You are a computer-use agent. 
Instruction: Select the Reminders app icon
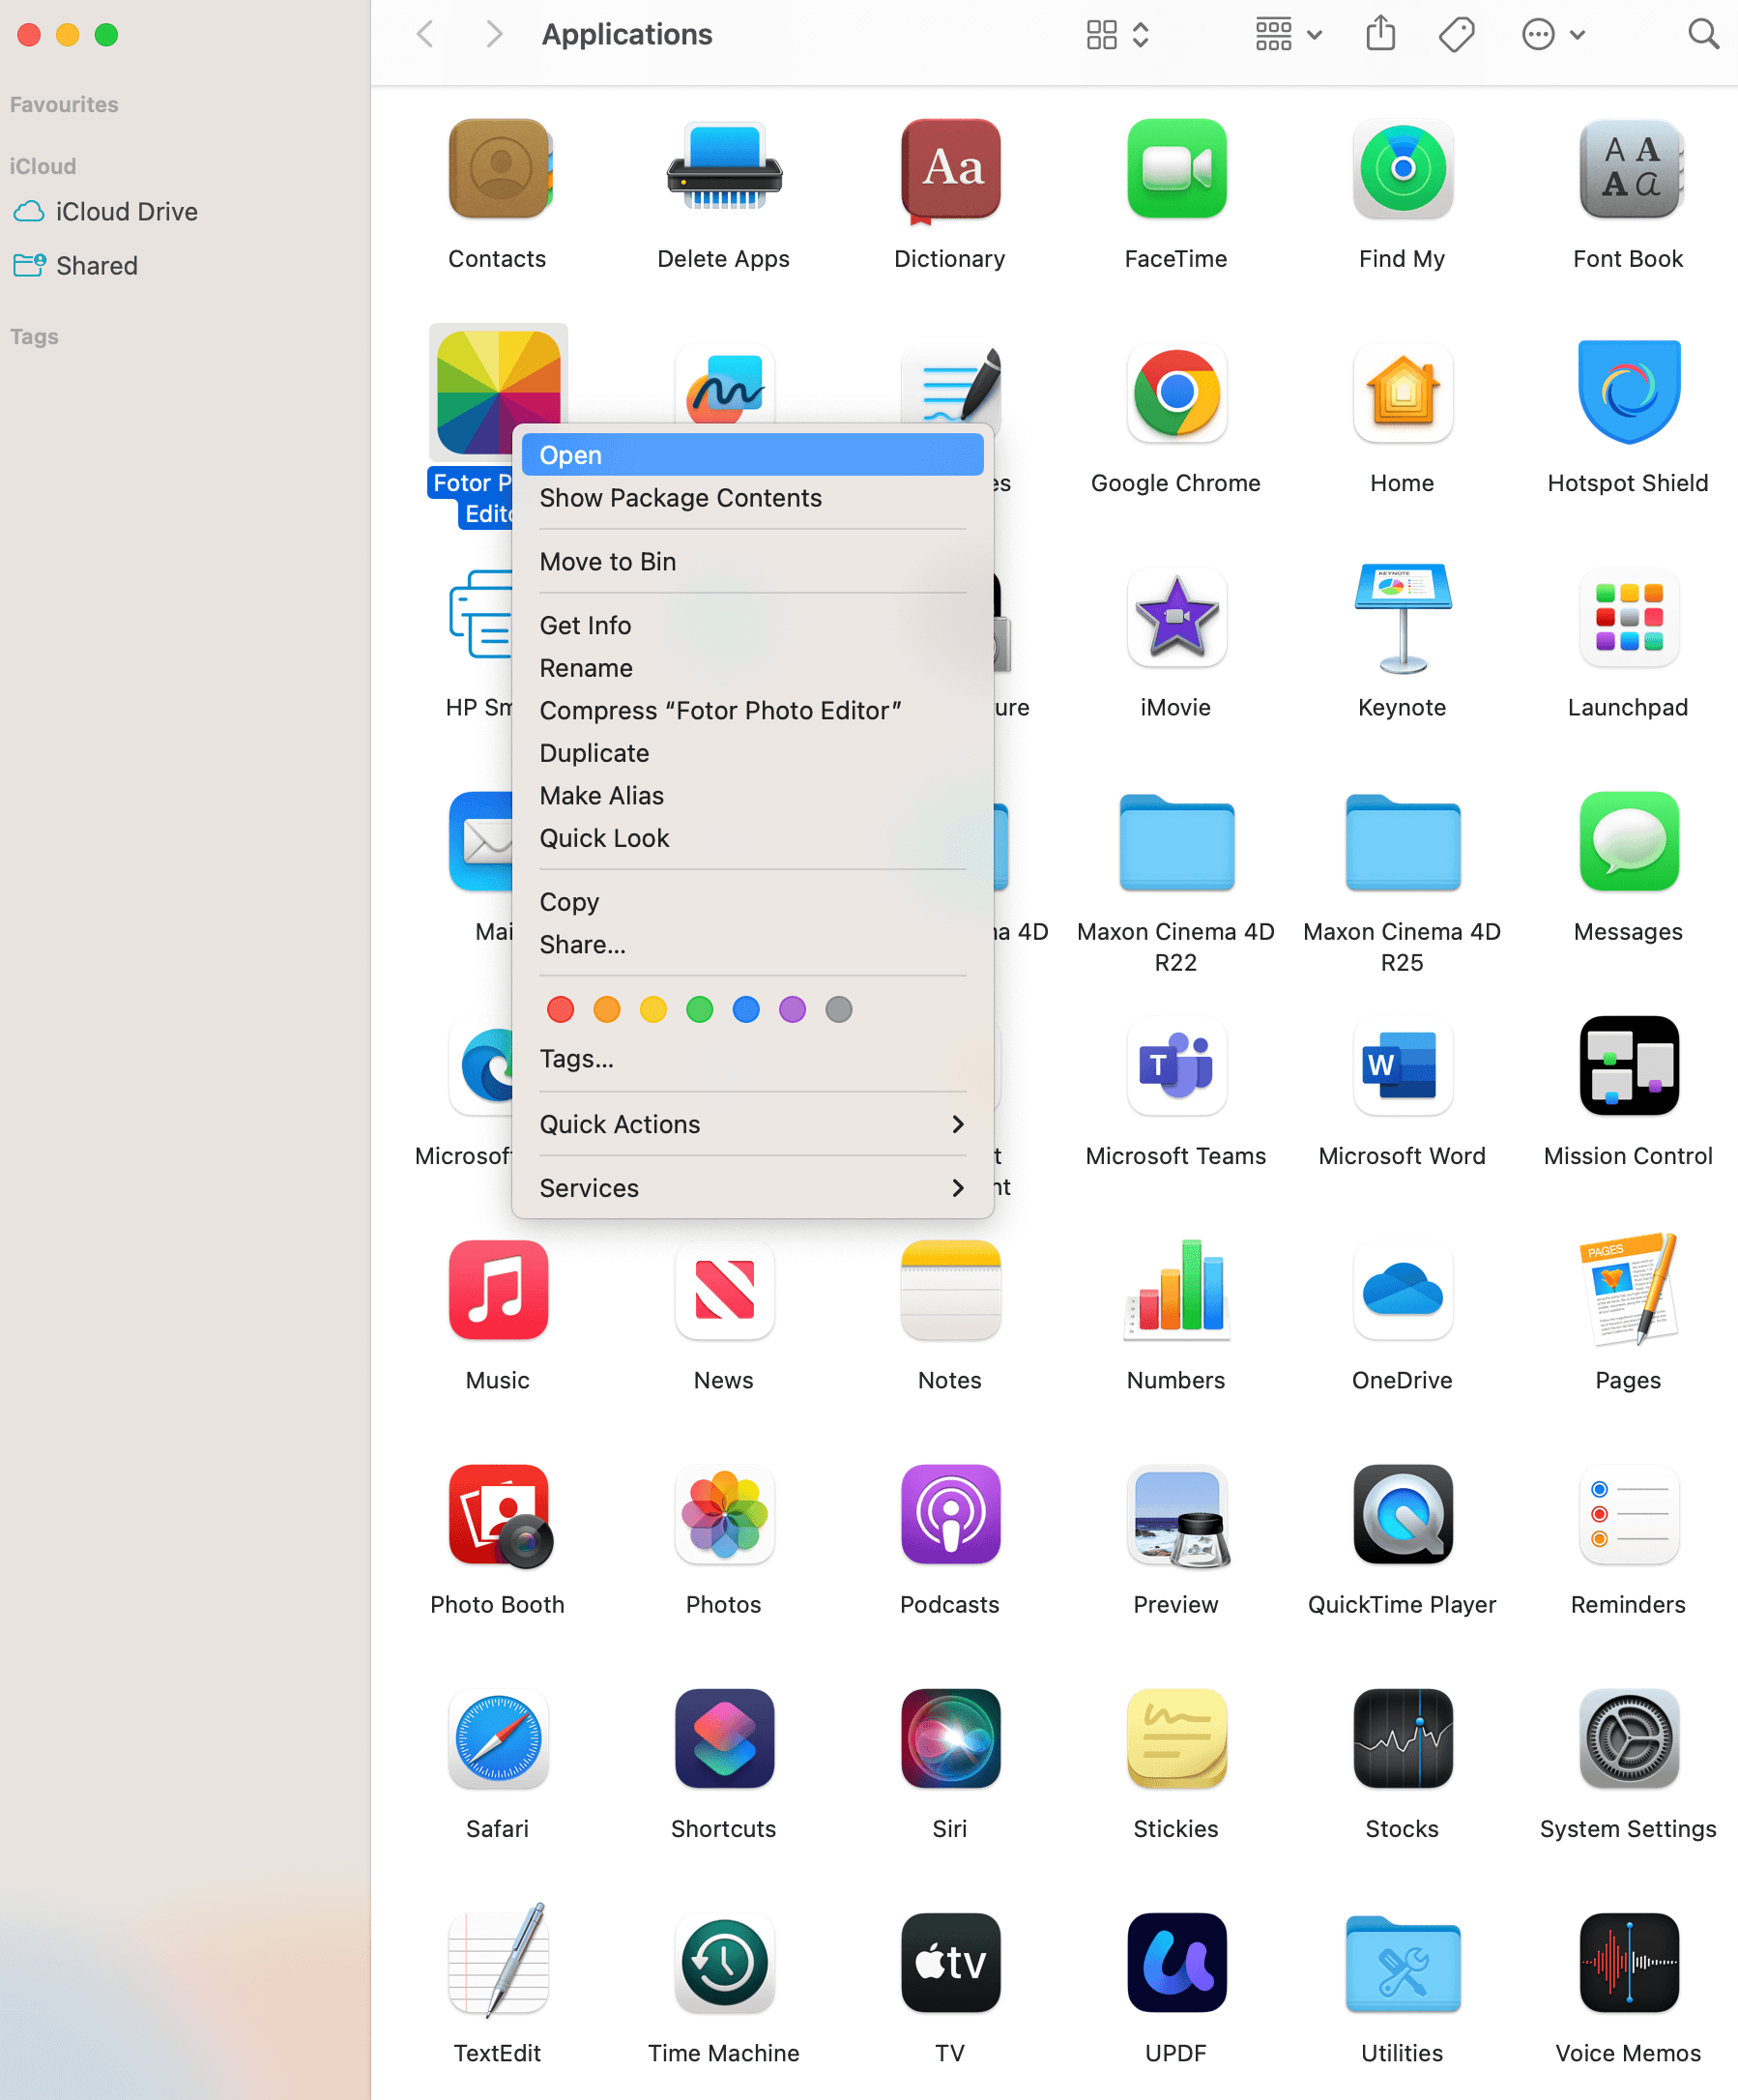pyautogui.click(x=1628, y=1514)
